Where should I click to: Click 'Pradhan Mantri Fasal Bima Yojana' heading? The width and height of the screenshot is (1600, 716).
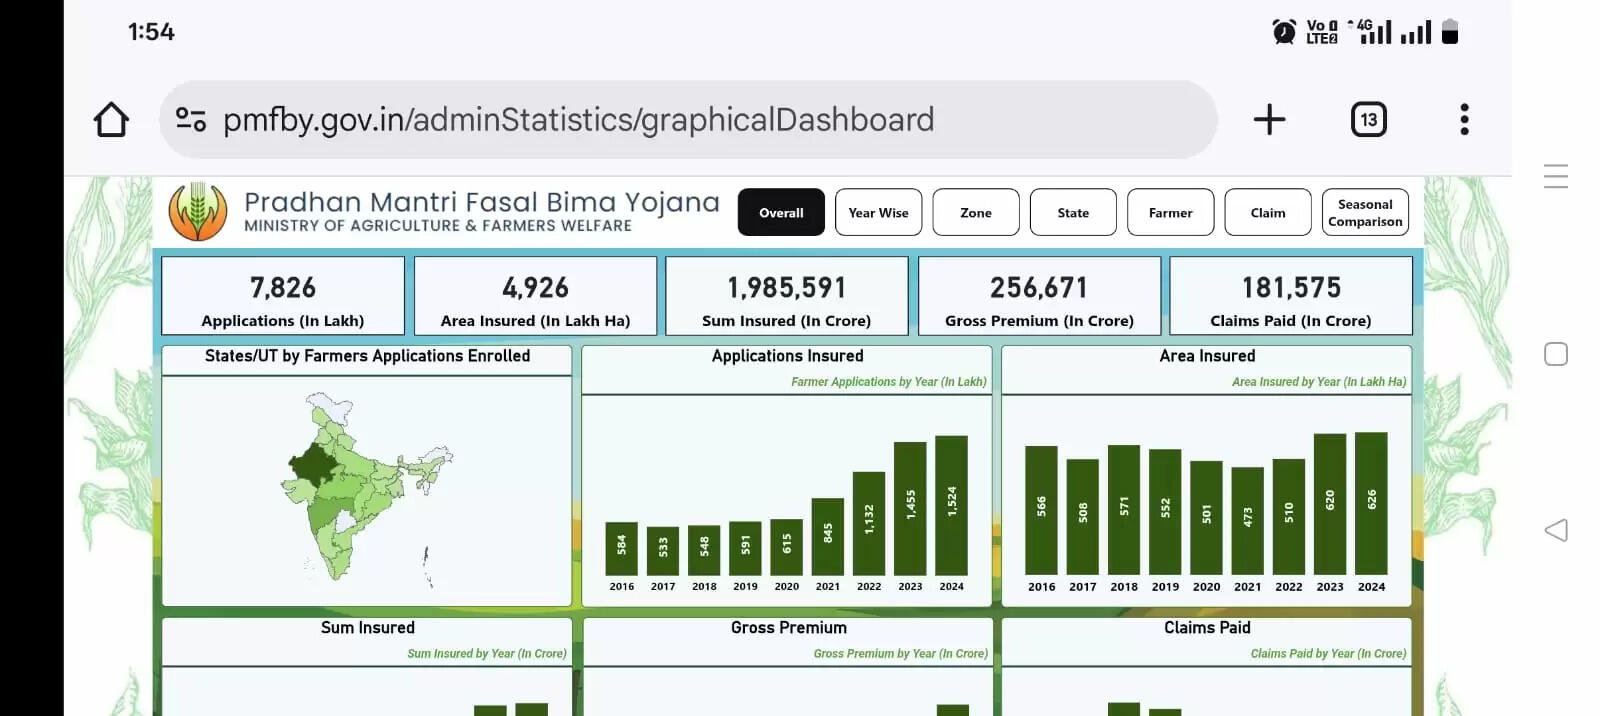(482, 202)
